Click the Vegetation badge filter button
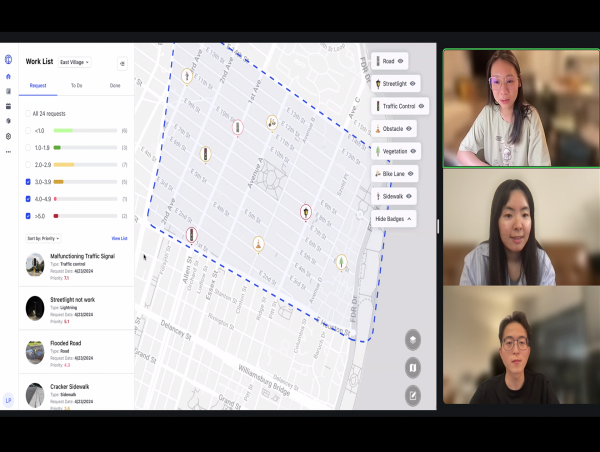 pos(396,151)
